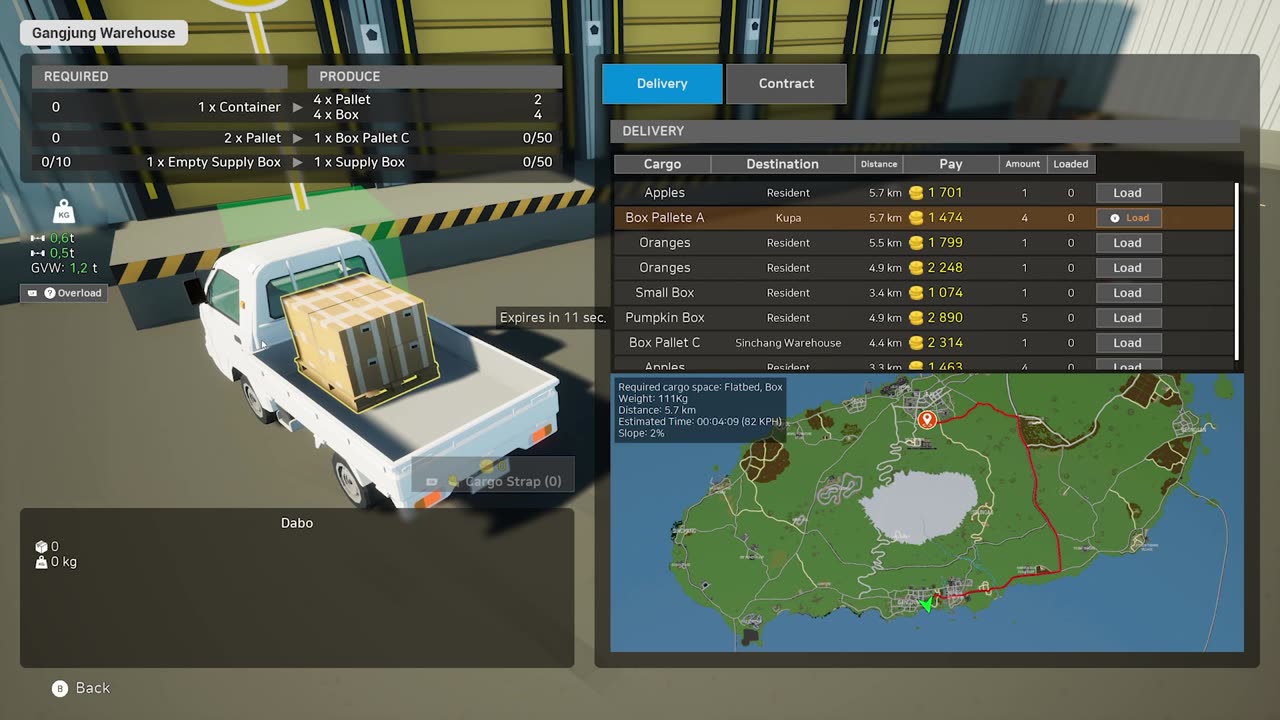Click the green player arrow on map
Screen dimensions: 1280x720
click(927, 604)
